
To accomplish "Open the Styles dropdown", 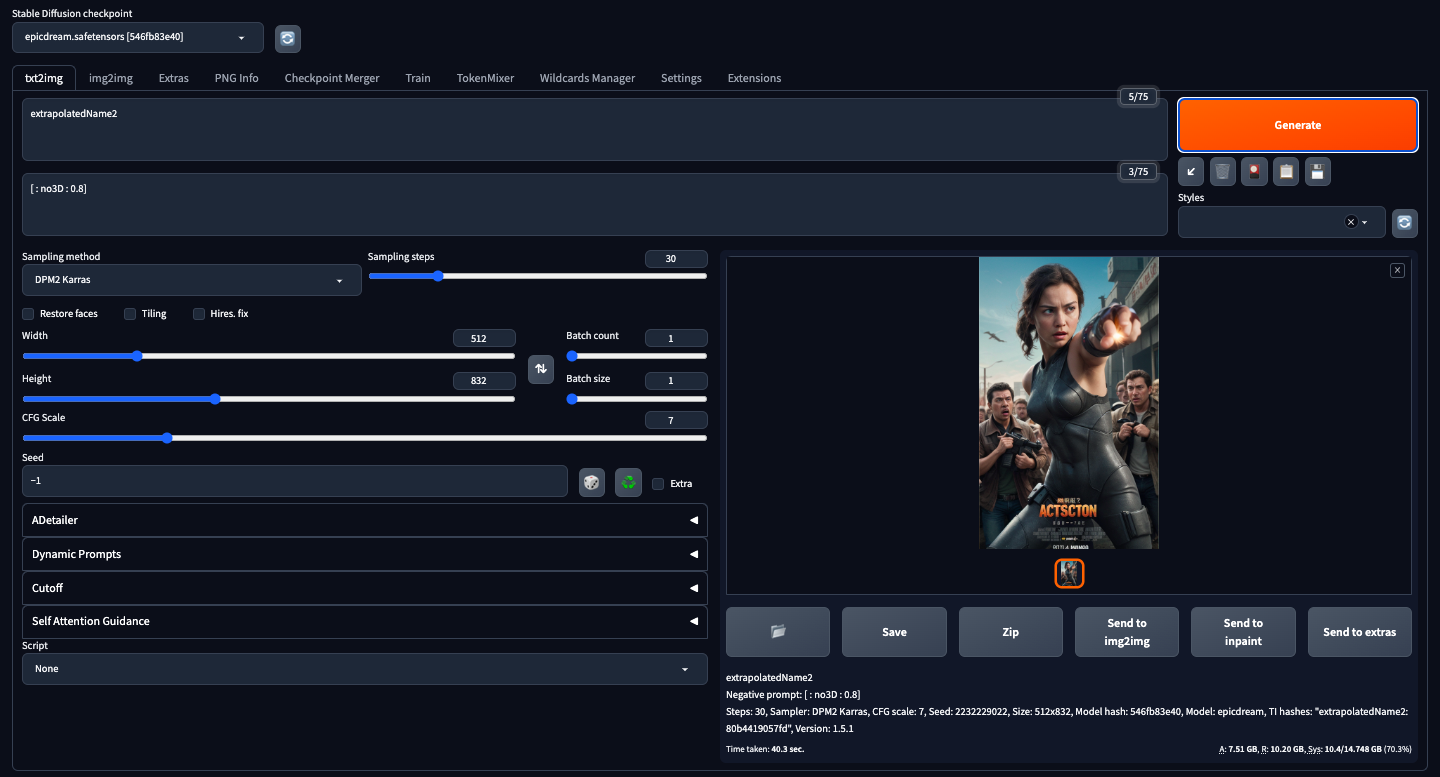I will point(1282,222).
